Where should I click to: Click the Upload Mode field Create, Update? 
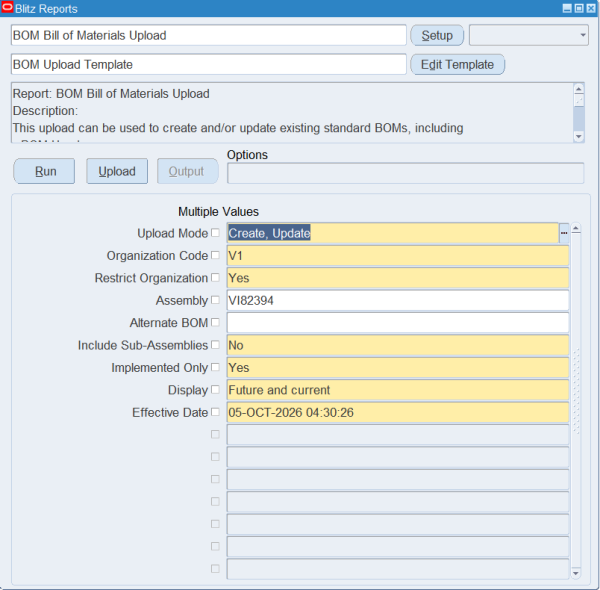[393, 233]
